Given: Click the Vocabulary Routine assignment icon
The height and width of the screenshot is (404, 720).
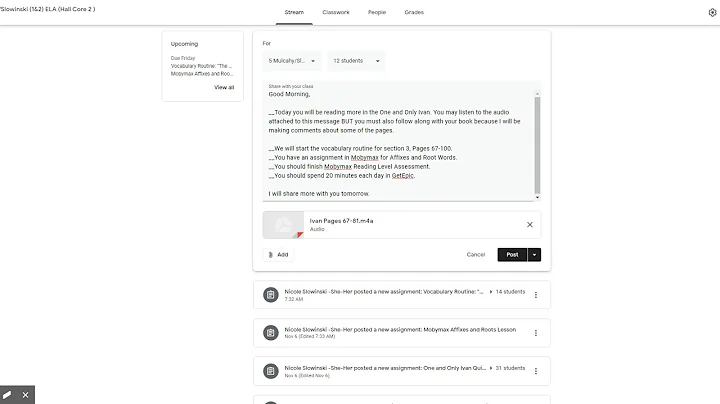Looking at the screenshot, I should coord(270,295).
